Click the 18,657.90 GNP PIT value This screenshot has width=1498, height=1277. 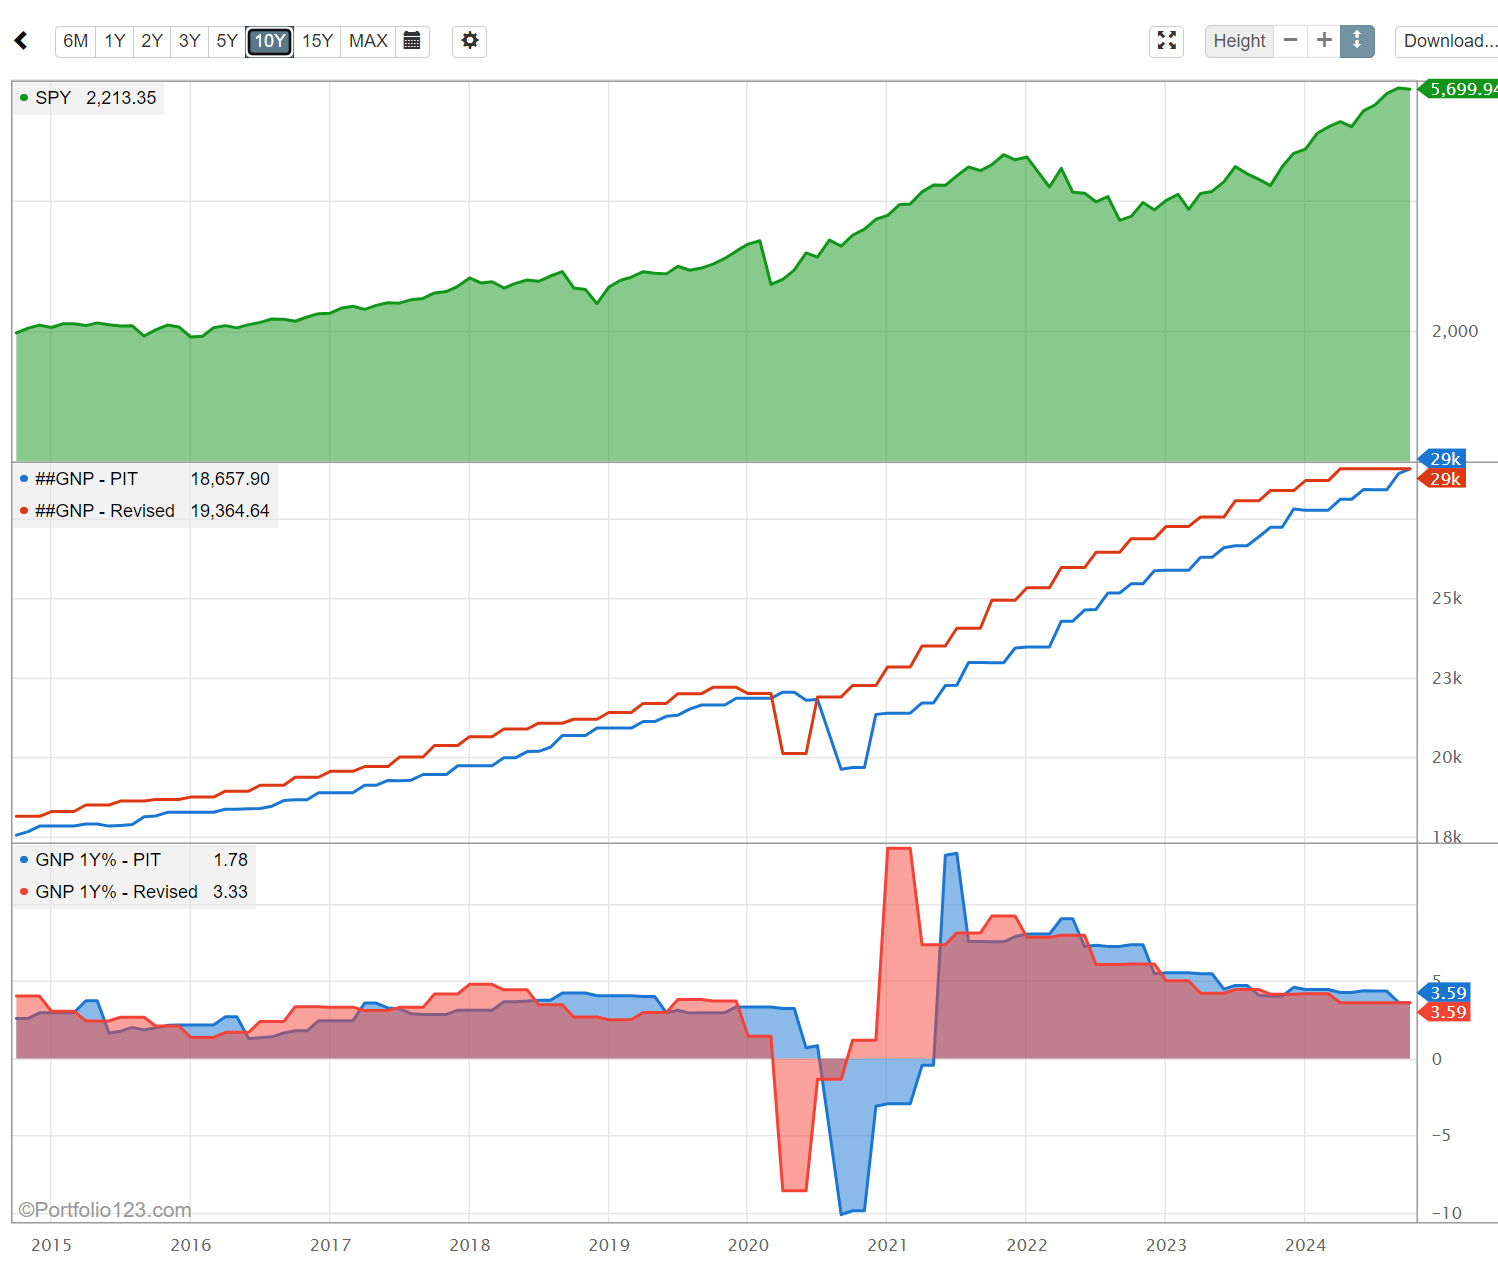[x=230, y=479]
